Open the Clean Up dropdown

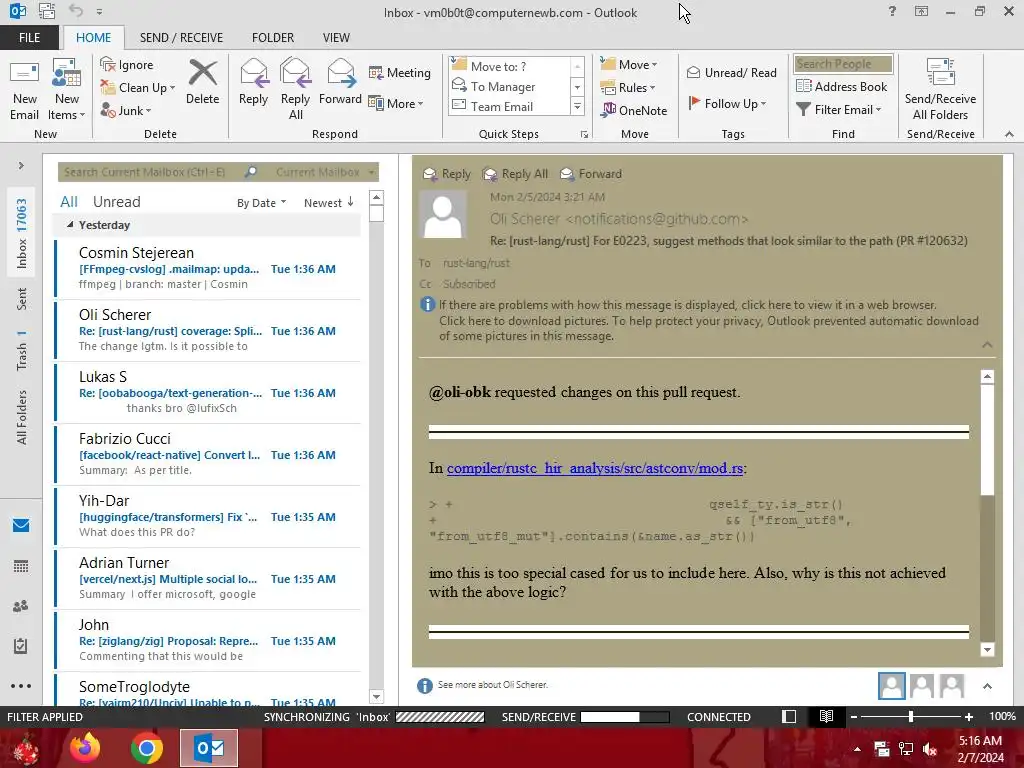[138, 88]
